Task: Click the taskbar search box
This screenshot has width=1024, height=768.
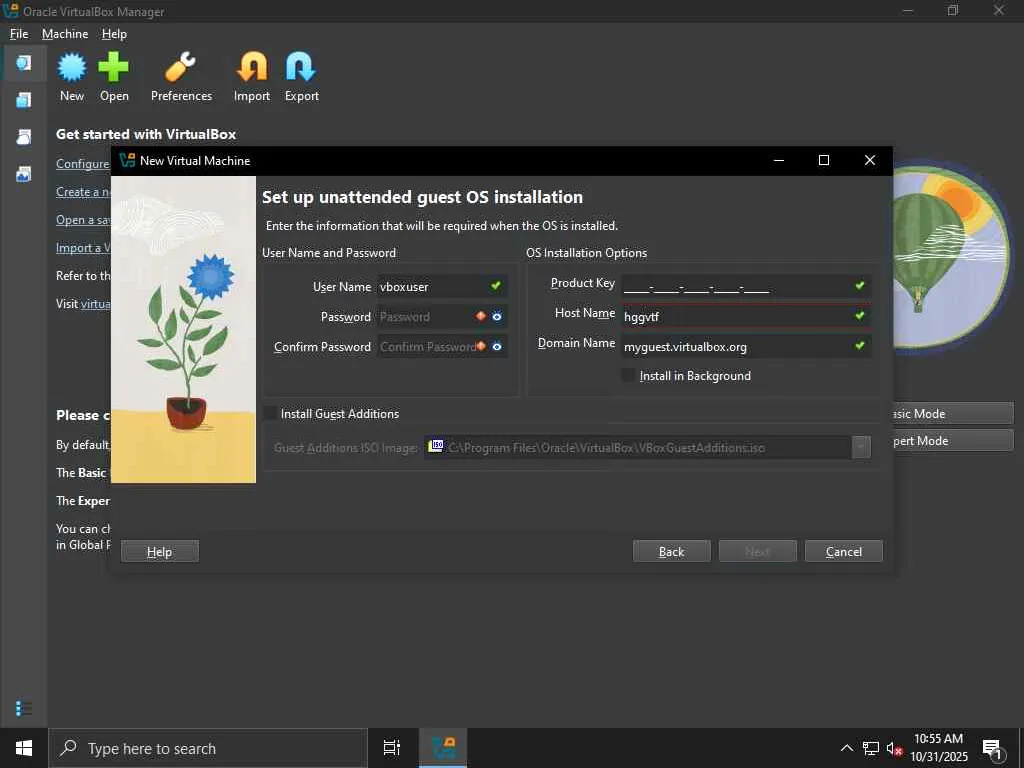Action: [x=208, y=748]
